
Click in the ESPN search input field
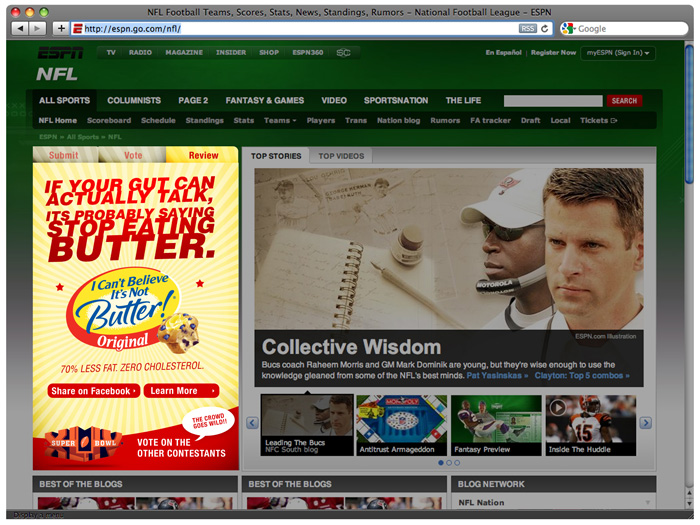[x=553, y=101]
